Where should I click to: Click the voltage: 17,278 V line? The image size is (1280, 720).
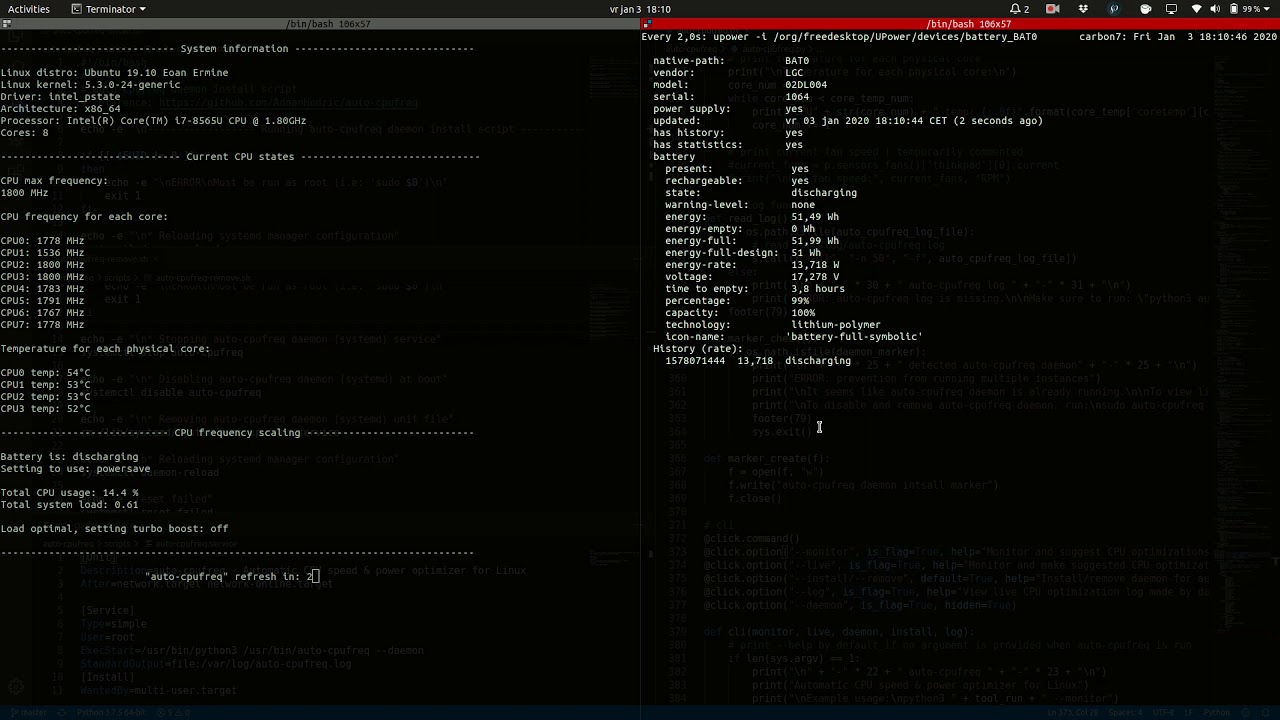pyautogui.click(x=752, y=276)
